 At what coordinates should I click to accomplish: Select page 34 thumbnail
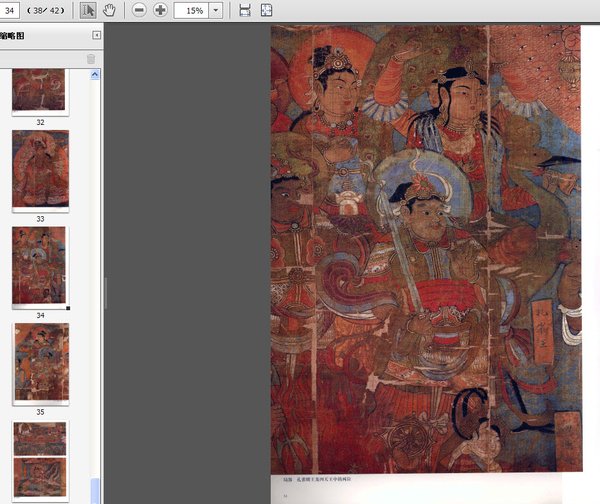pos(40,265)
